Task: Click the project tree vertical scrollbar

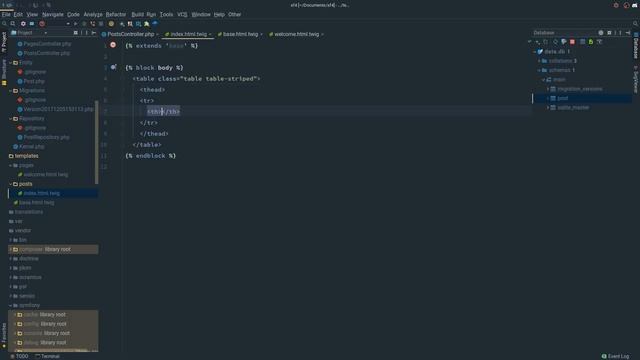Action: pos(97,142)
